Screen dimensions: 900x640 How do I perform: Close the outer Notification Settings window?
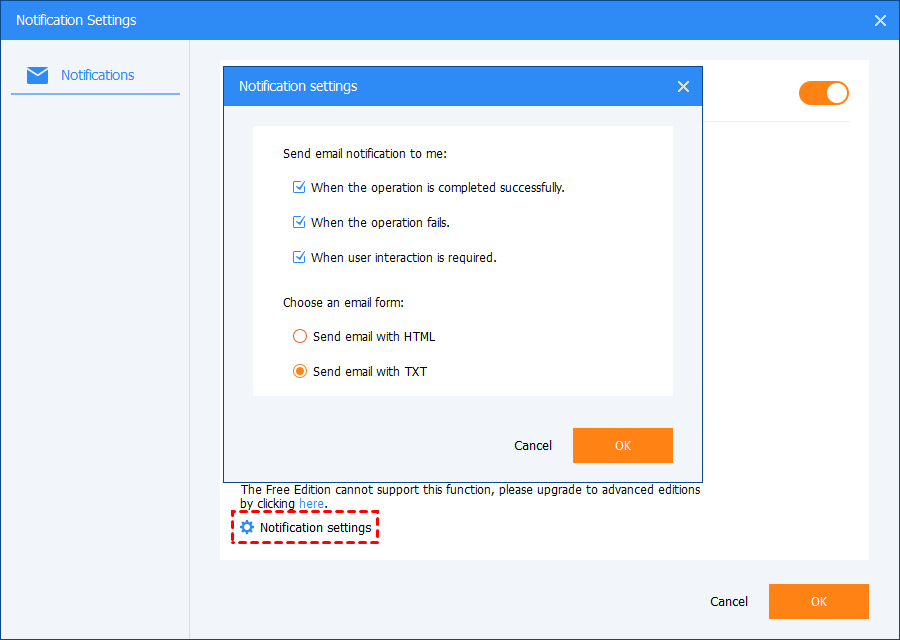pos(880,20)
